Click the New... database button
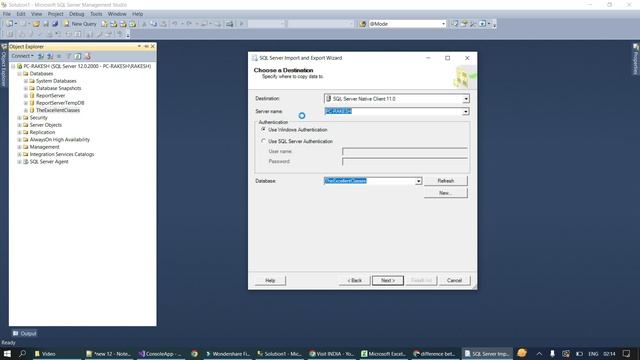 click(445, 193)
